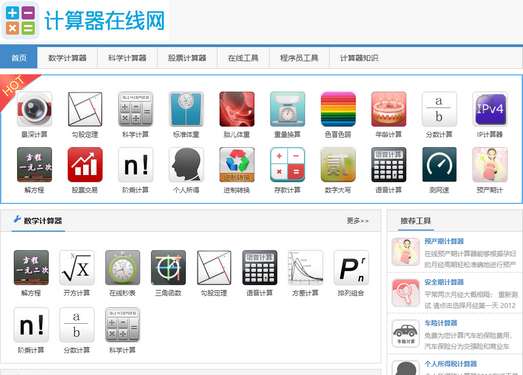The height and width of the screenshot is (375, 523).
Task: Open the equation chalkboard icon in 数学计算器 section
Action: click(31, 268)
